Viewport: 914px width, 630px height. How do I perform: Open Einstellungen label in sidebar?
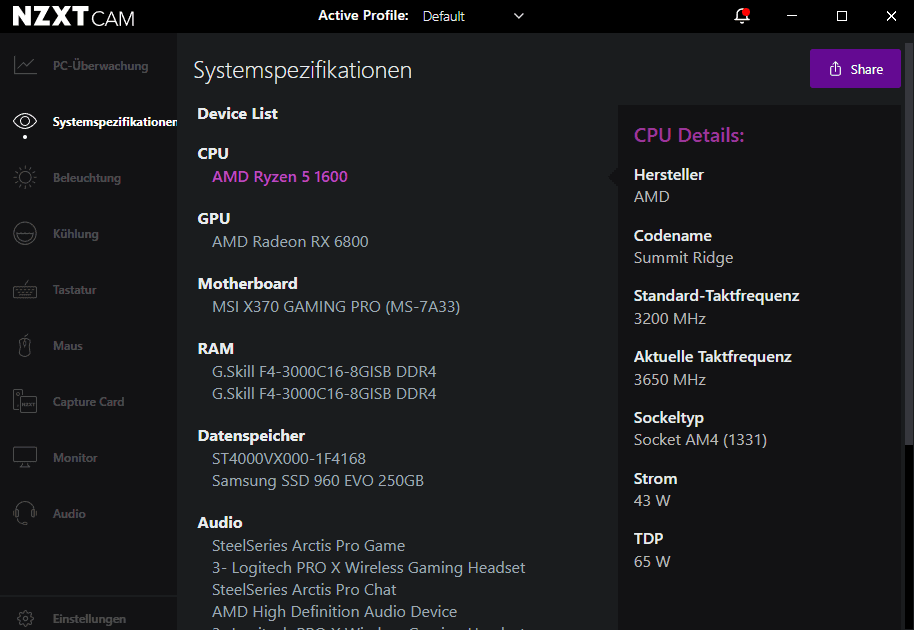[89, 619]
